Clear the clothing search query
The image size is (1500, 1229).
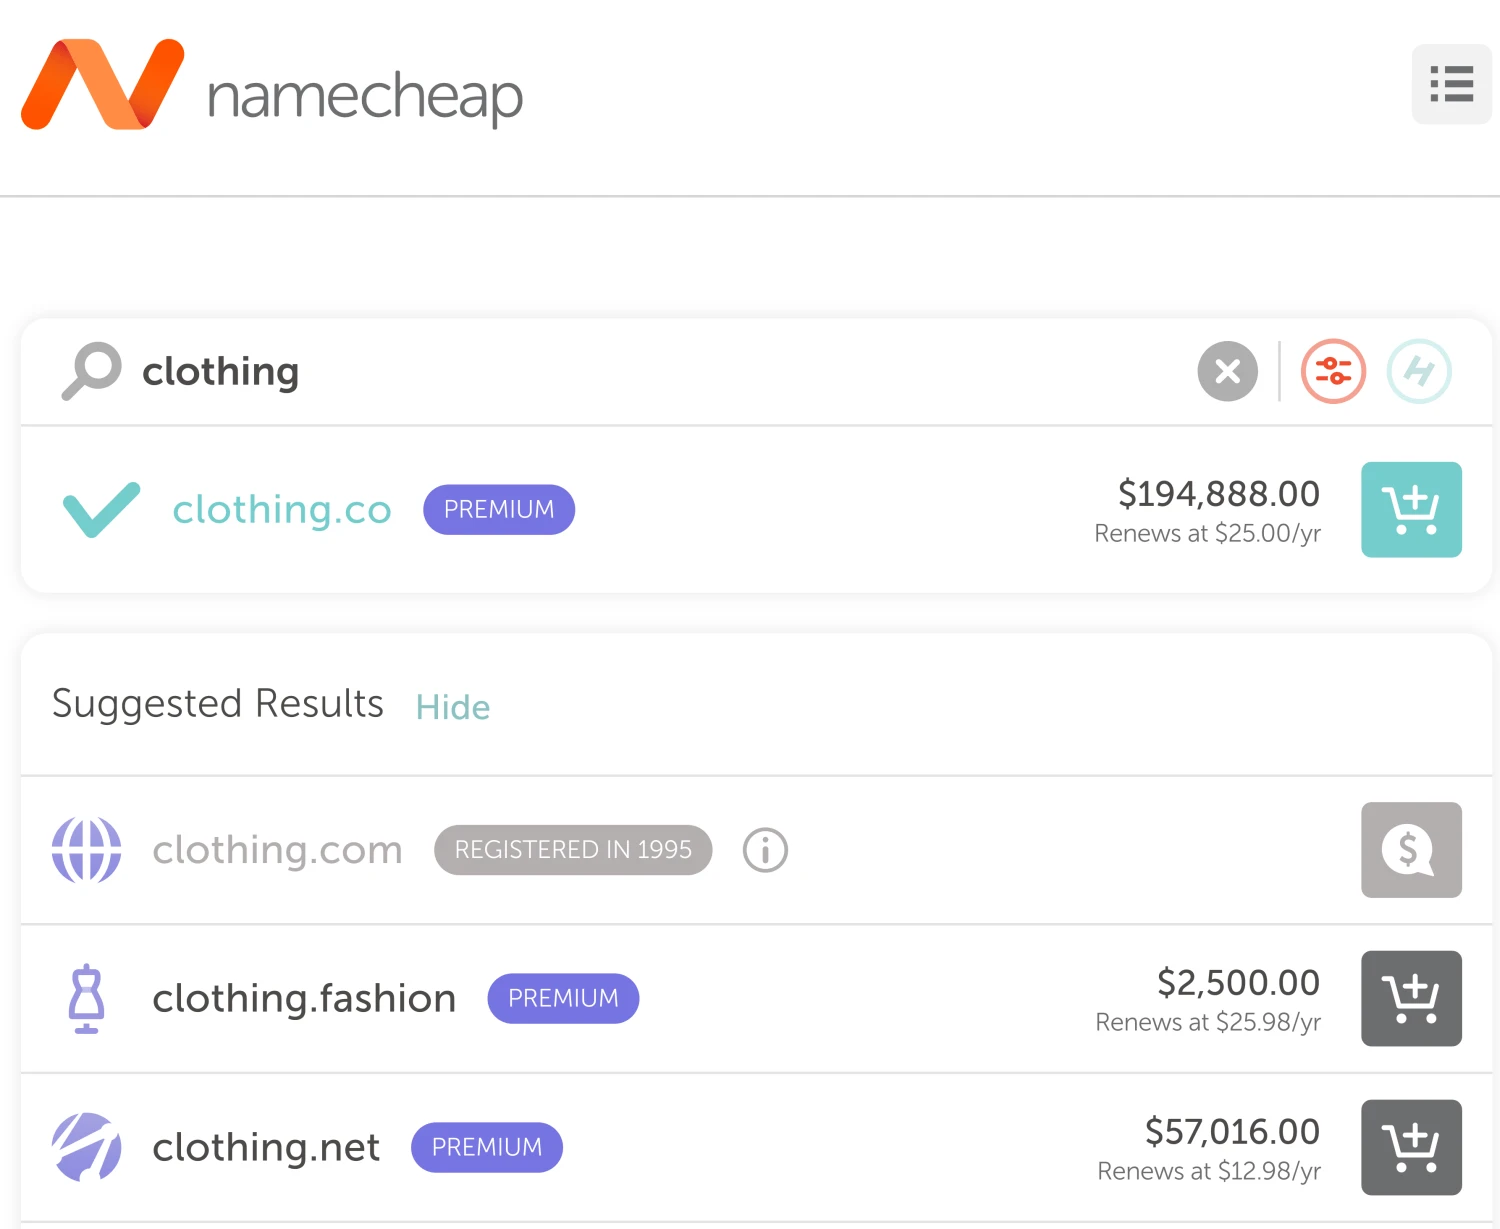tap(1227, 372)
